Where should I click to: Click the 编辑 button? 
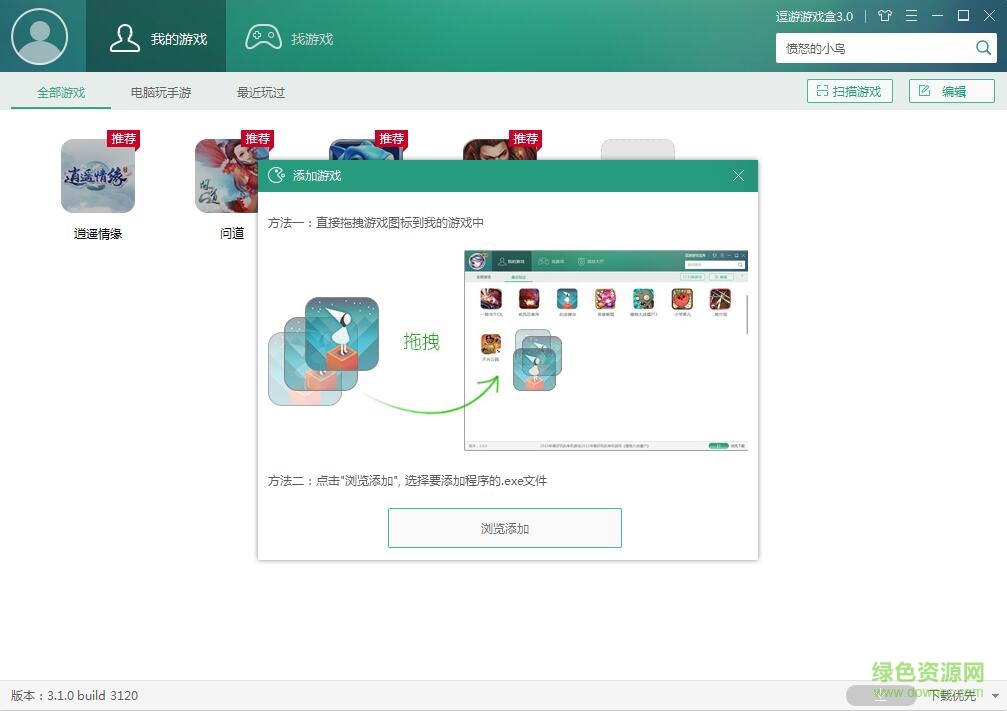[952, 91]
